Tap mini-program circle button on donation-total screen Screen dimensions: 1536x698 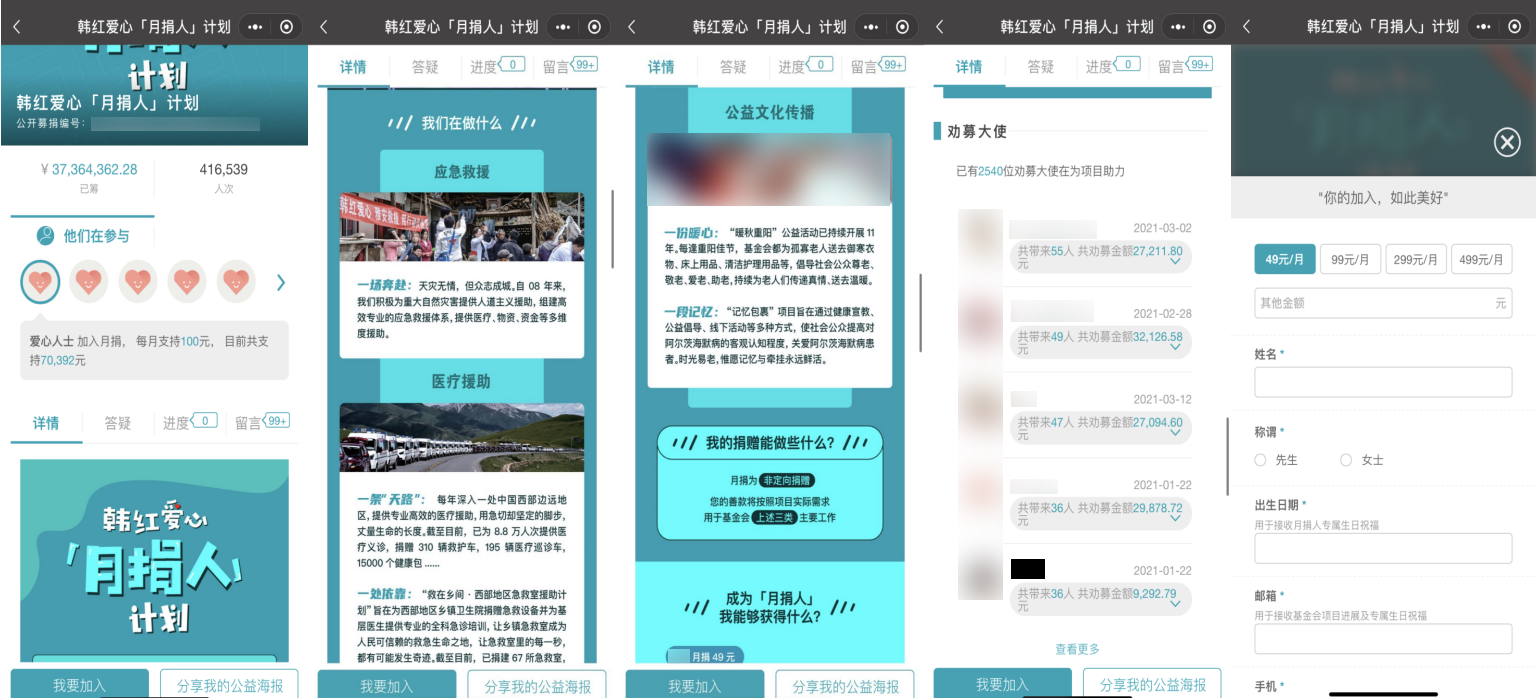tap(287, 27)
